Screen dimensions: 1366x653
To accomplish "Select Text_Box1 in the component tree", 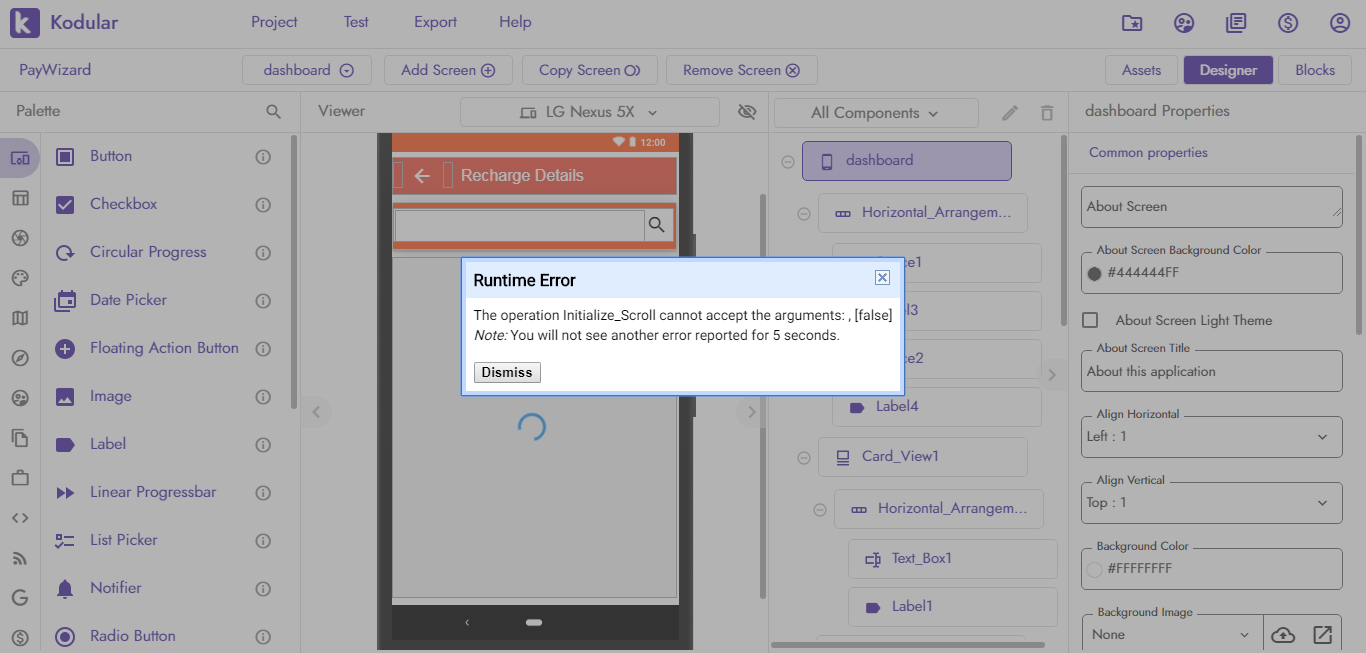I will click(953, 559).
